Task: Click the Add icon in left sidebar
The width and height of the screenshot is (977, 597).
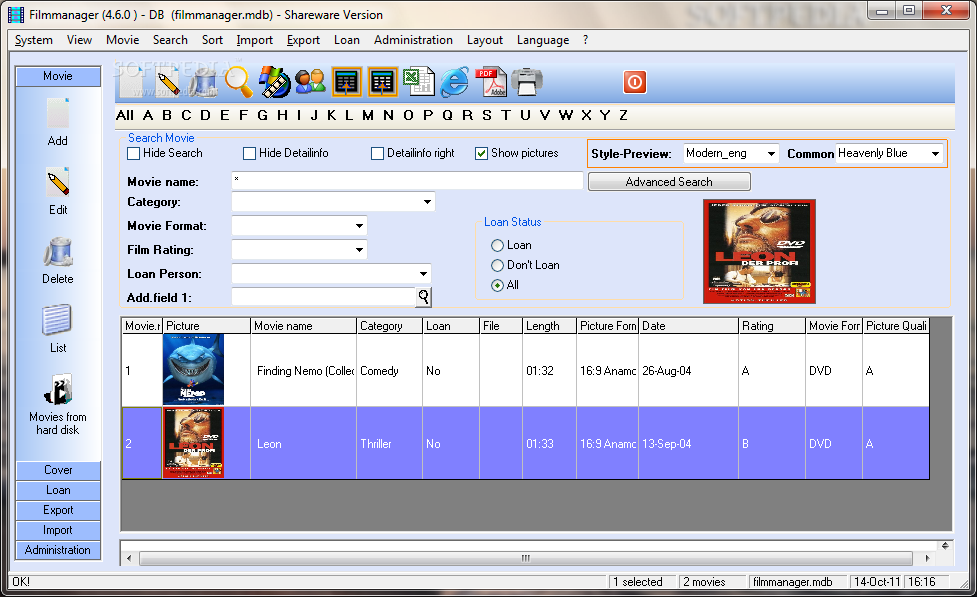Action: click(x=58, y=113)
